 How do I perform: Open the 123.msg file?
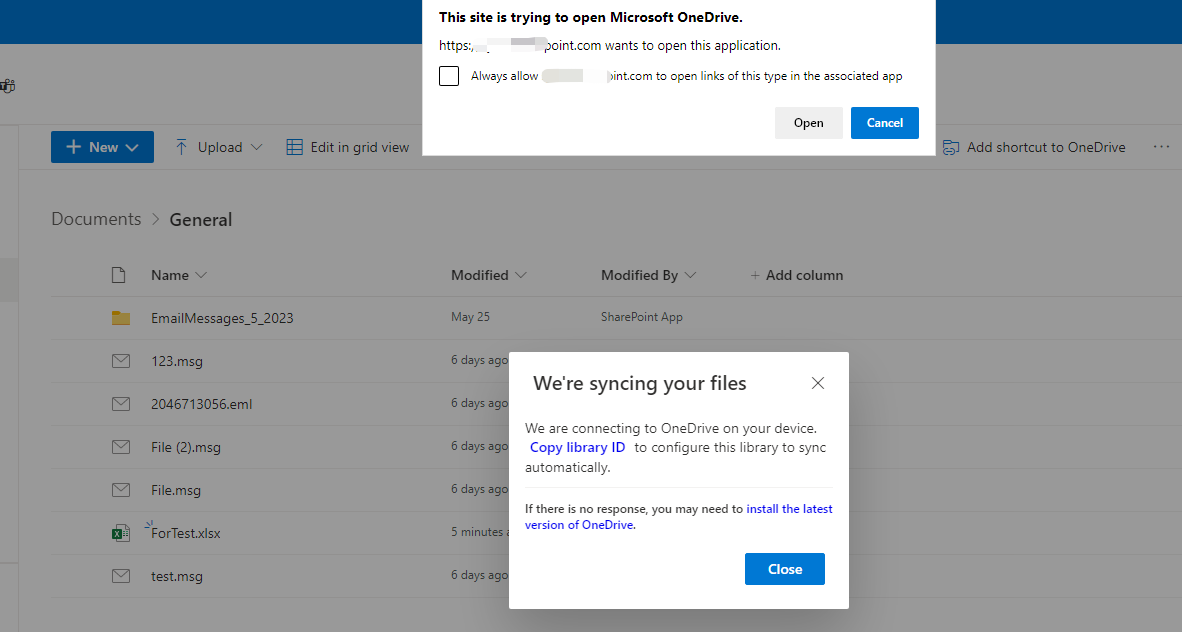point(176,361)
